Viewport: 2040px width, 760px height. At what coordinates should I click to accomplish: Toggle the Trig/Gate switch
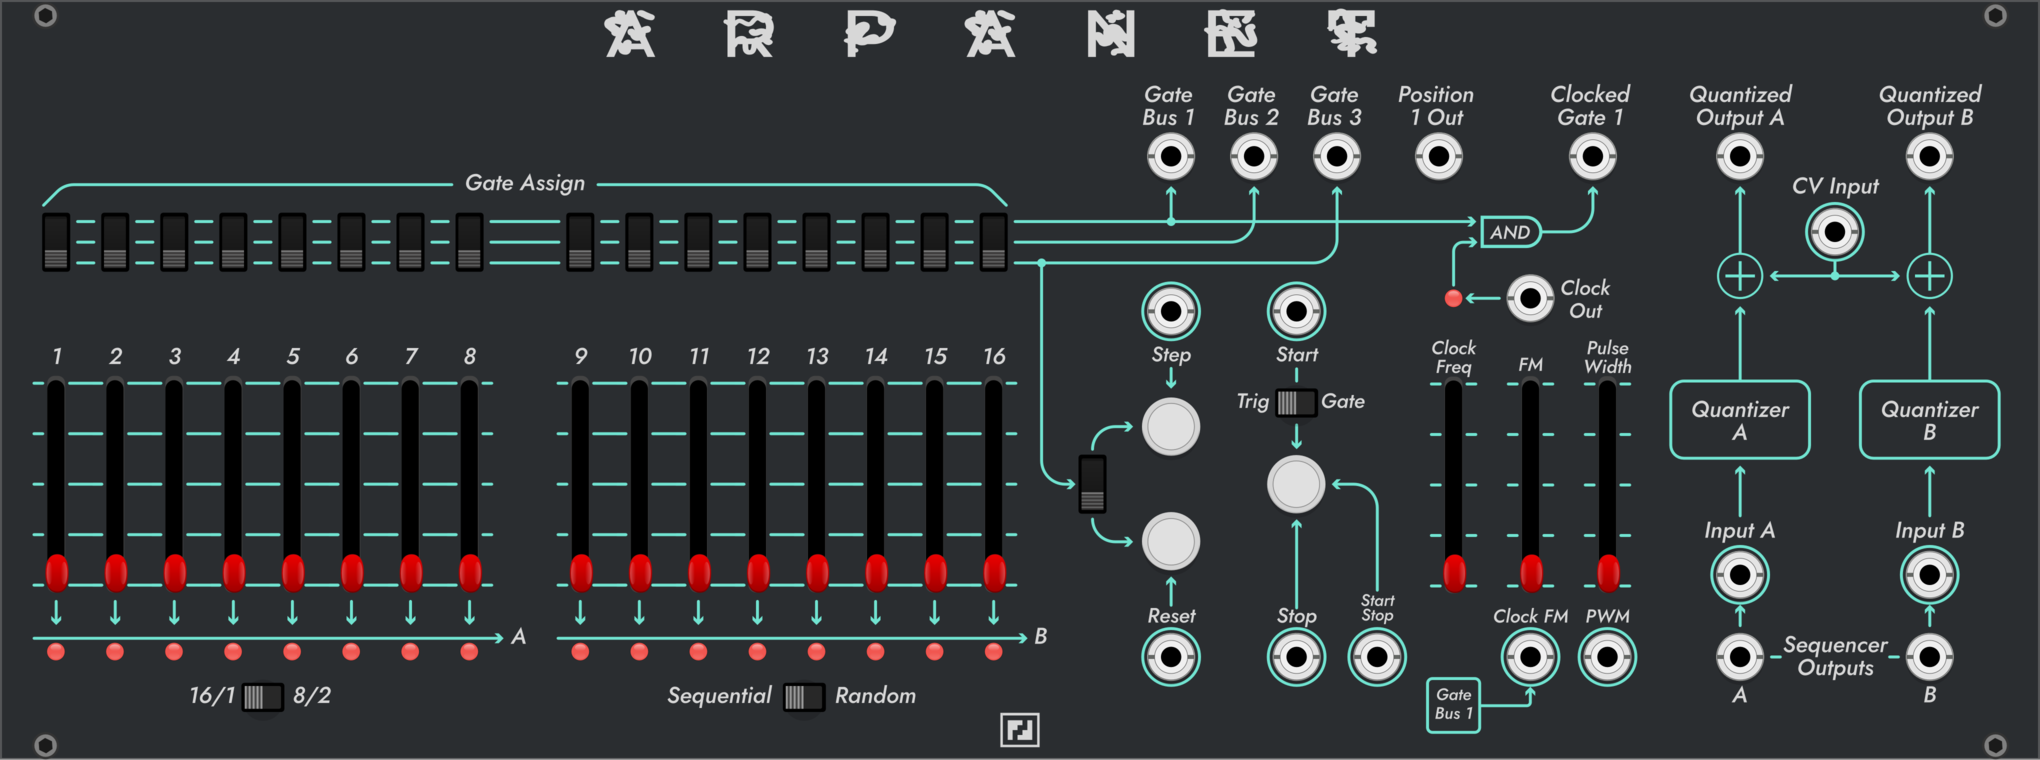click(1296, 402)
